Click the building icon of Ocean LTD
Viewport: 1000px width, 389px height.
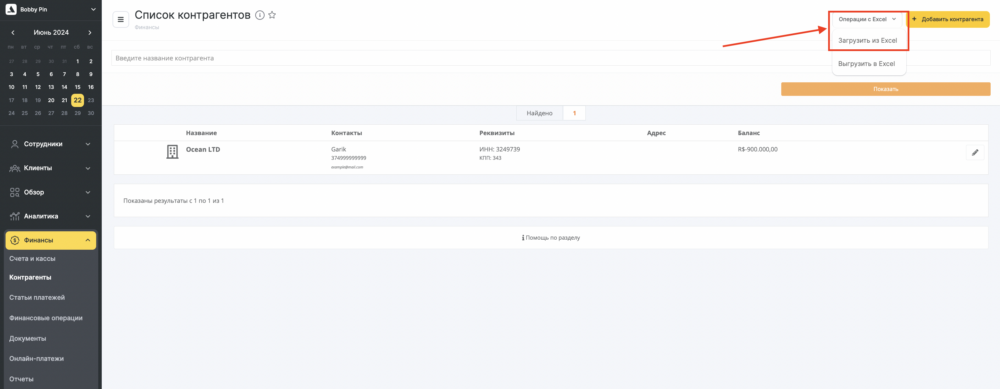point(172,152)
